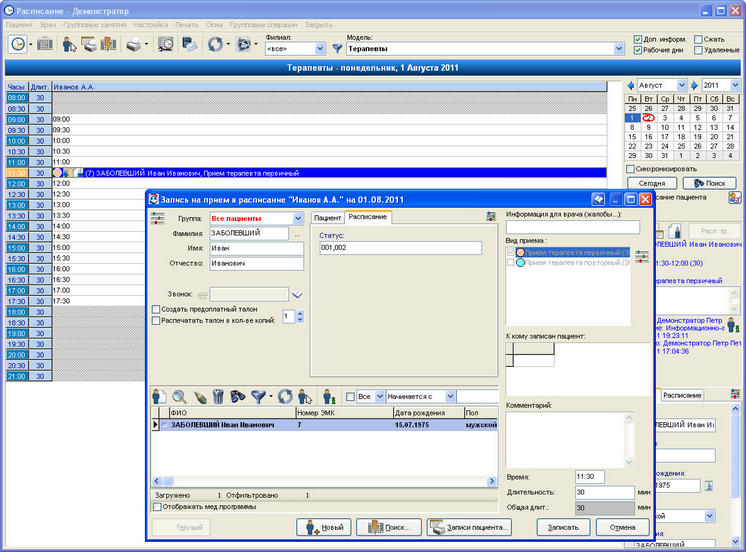The width and height of the screenshot is (746, 552).
Task: Open the year dropdown showing 2011
Action: click(x=735, y=85)
